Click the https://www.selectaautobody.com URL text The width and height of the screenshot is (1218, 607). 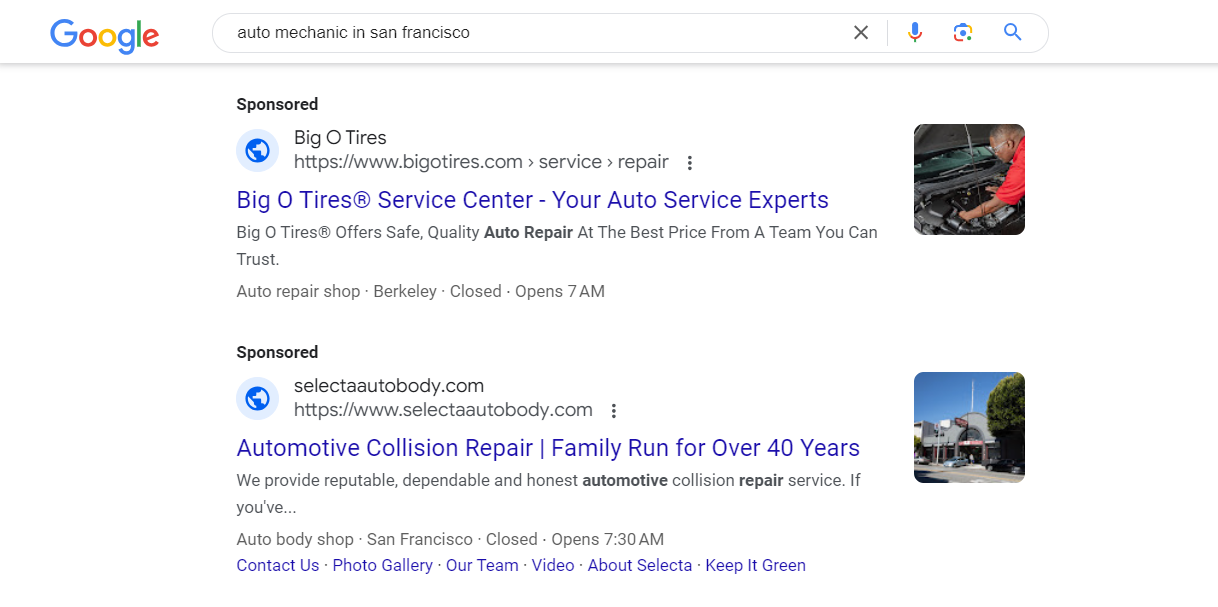click(443, 410)
